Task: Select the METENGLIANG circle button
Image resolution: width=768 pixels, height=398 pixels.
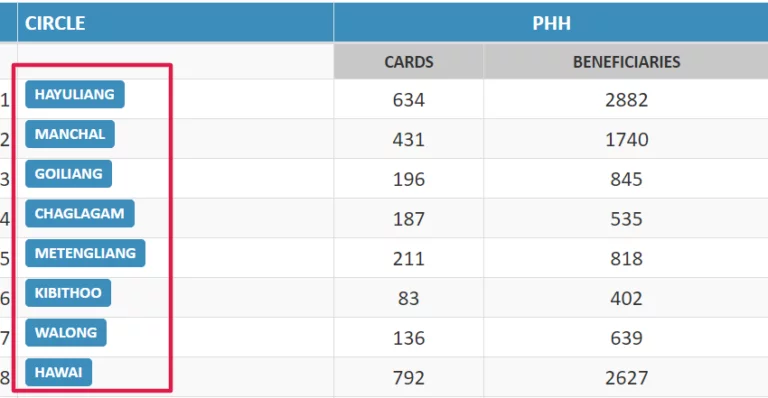Action: point(85,253)
